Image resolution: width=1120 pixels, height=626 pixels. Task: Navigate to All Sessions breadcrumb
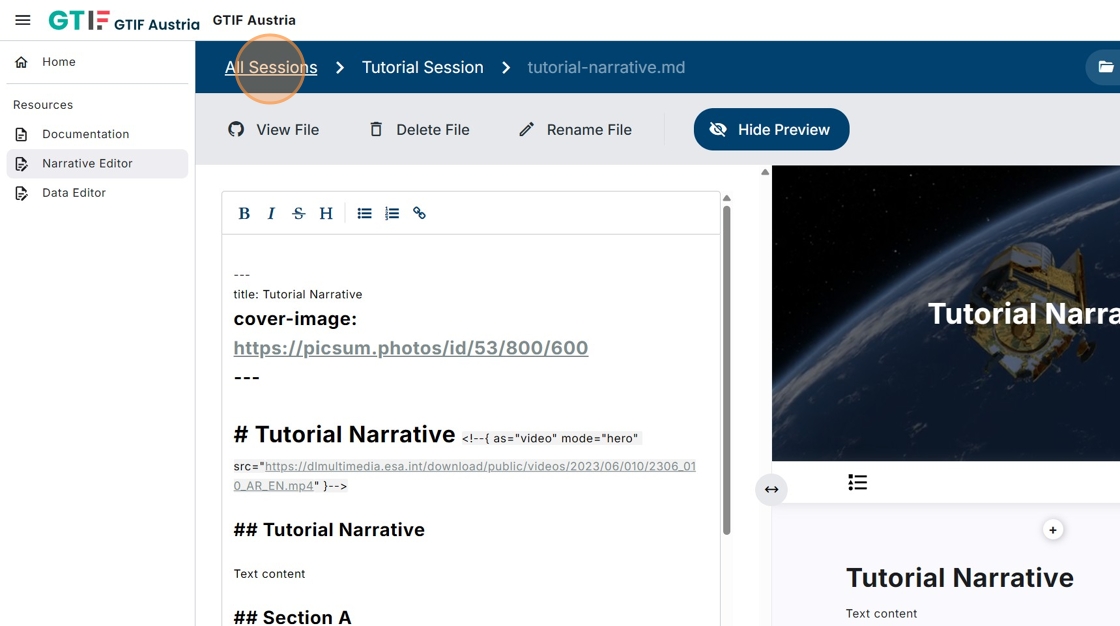271,67
